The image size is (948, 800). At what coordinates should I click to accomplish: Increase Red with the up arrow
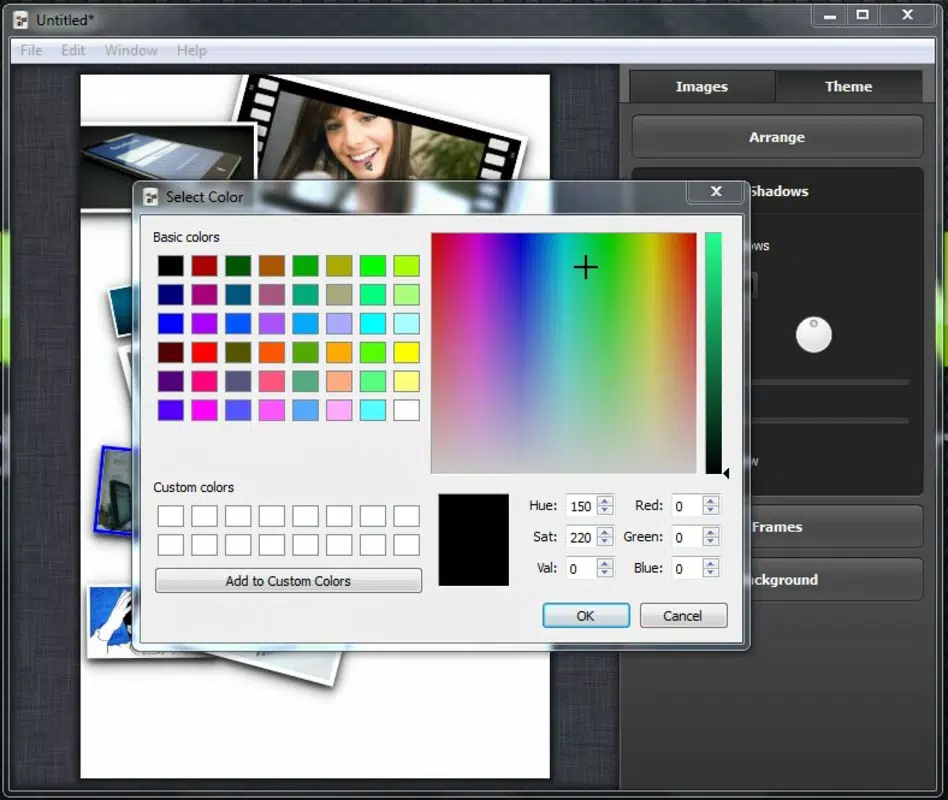pos(711,501)
